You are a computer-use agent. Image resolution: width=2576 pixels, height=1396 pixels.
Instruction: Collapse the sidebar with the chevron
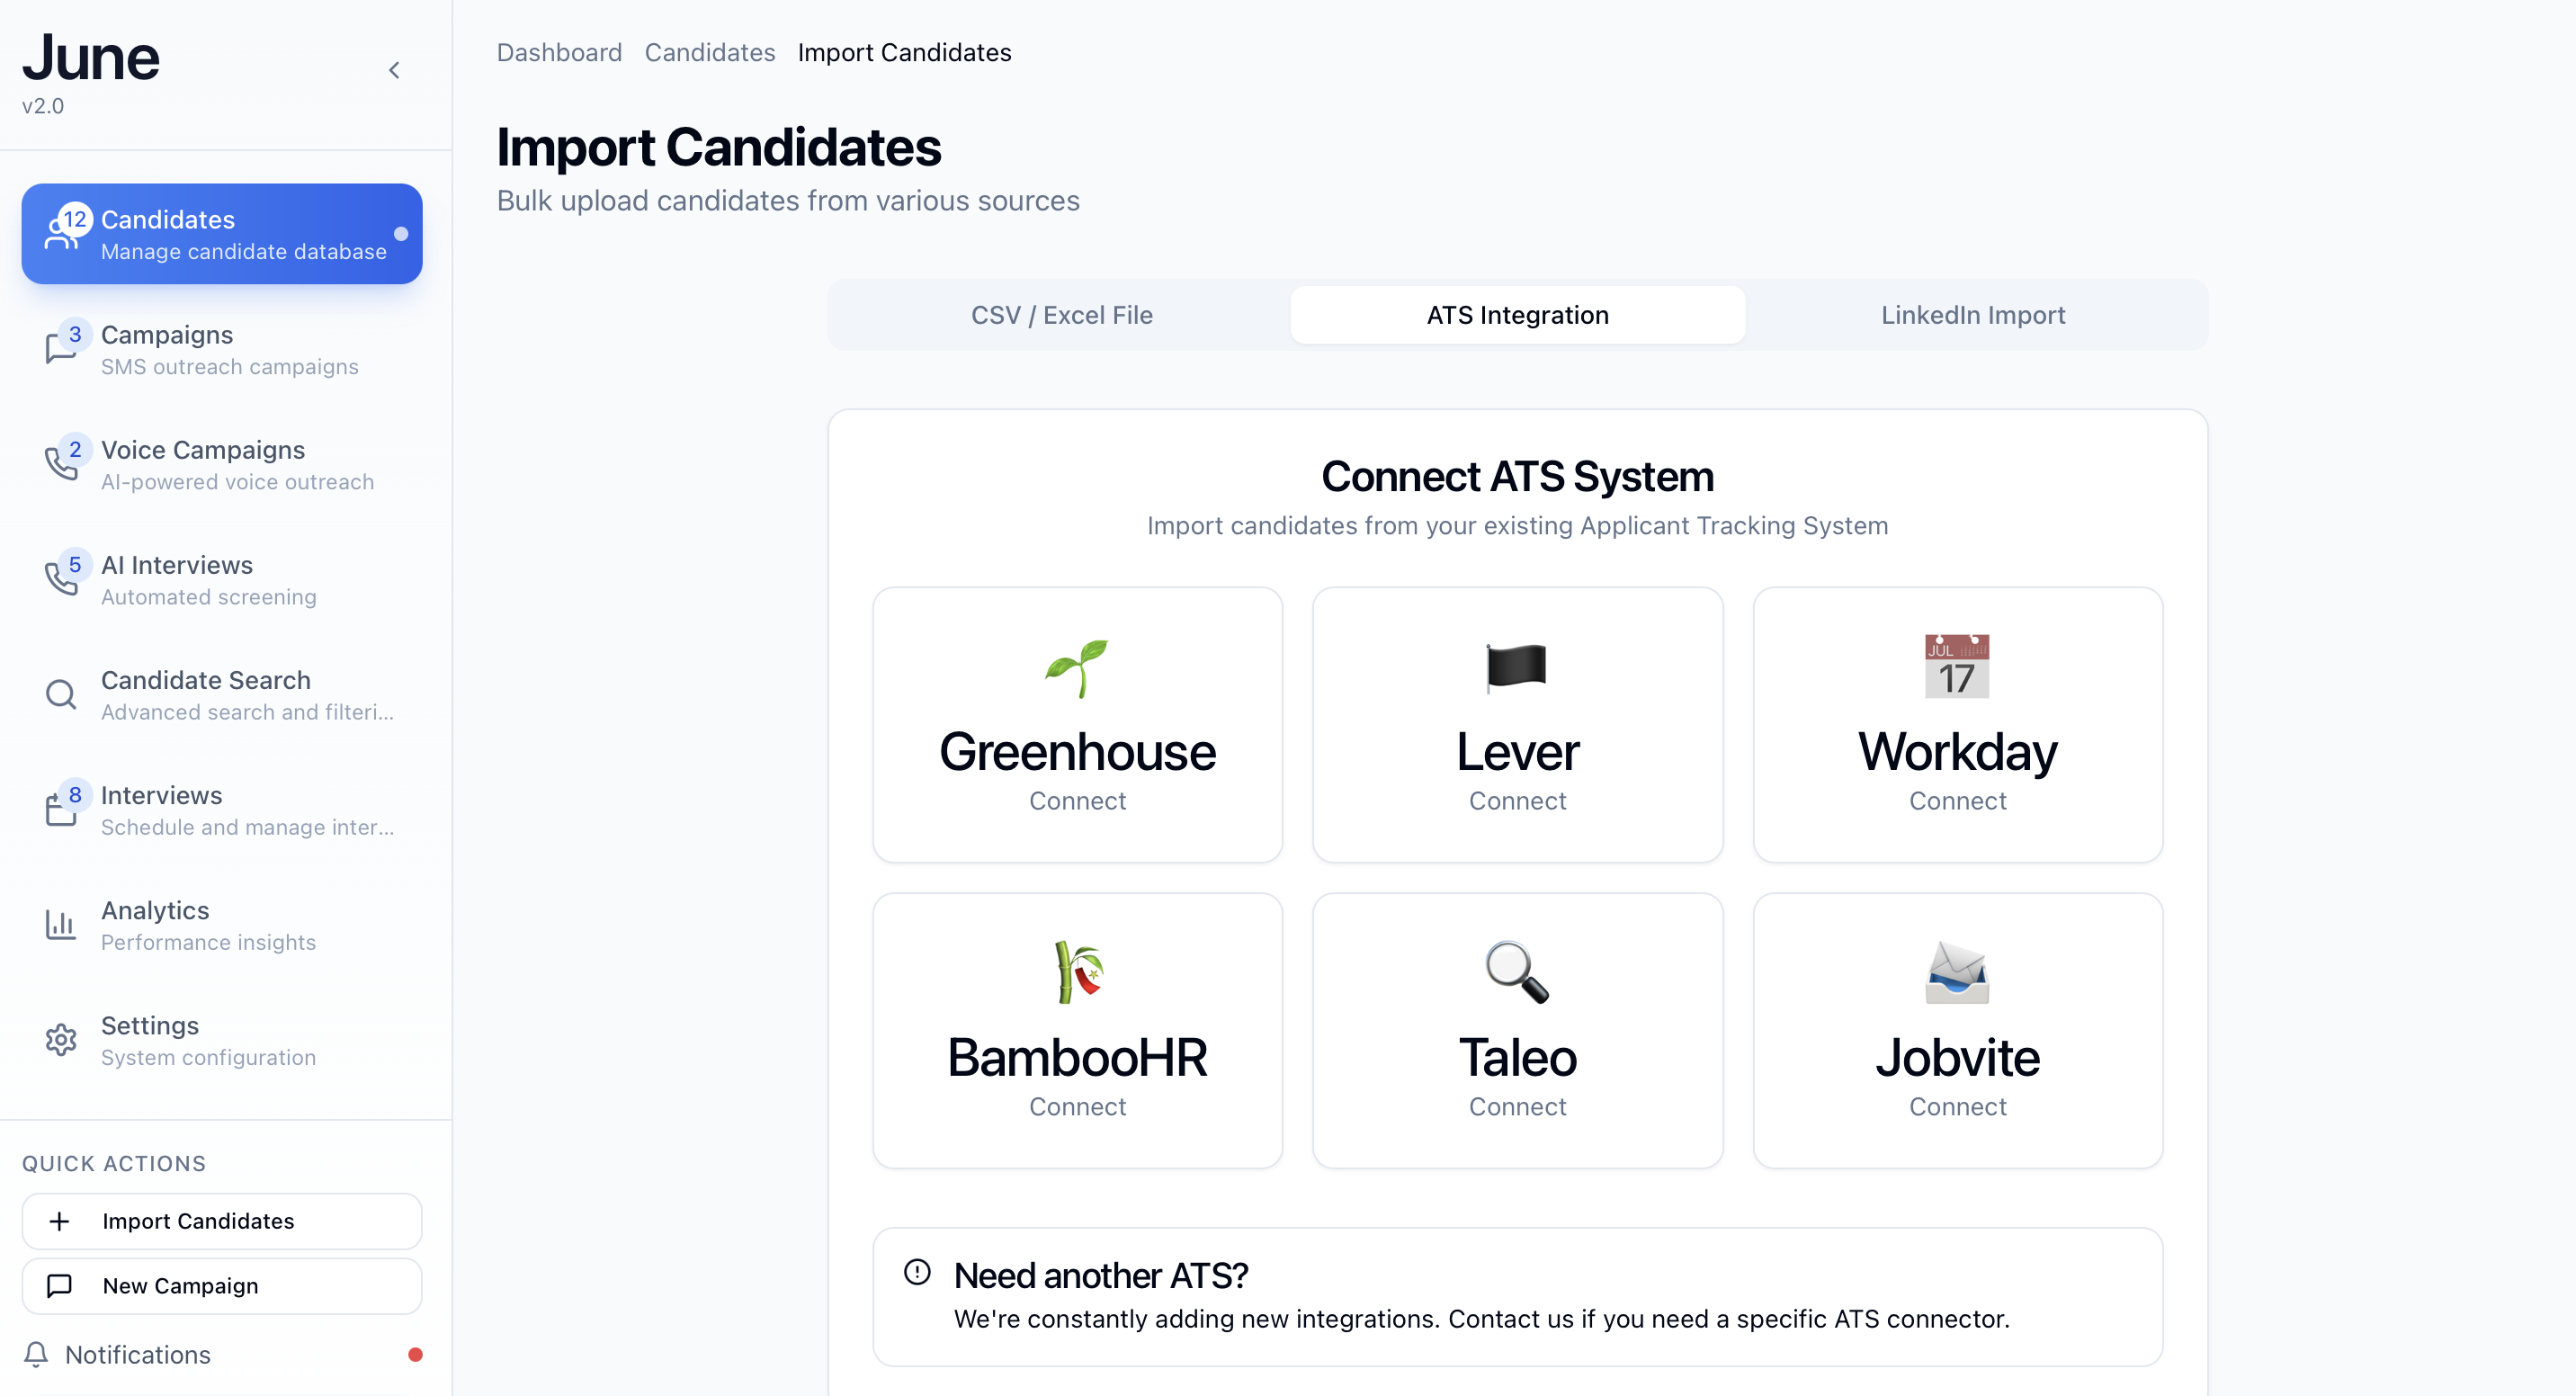pyautogui.click(x=394, y=70)
